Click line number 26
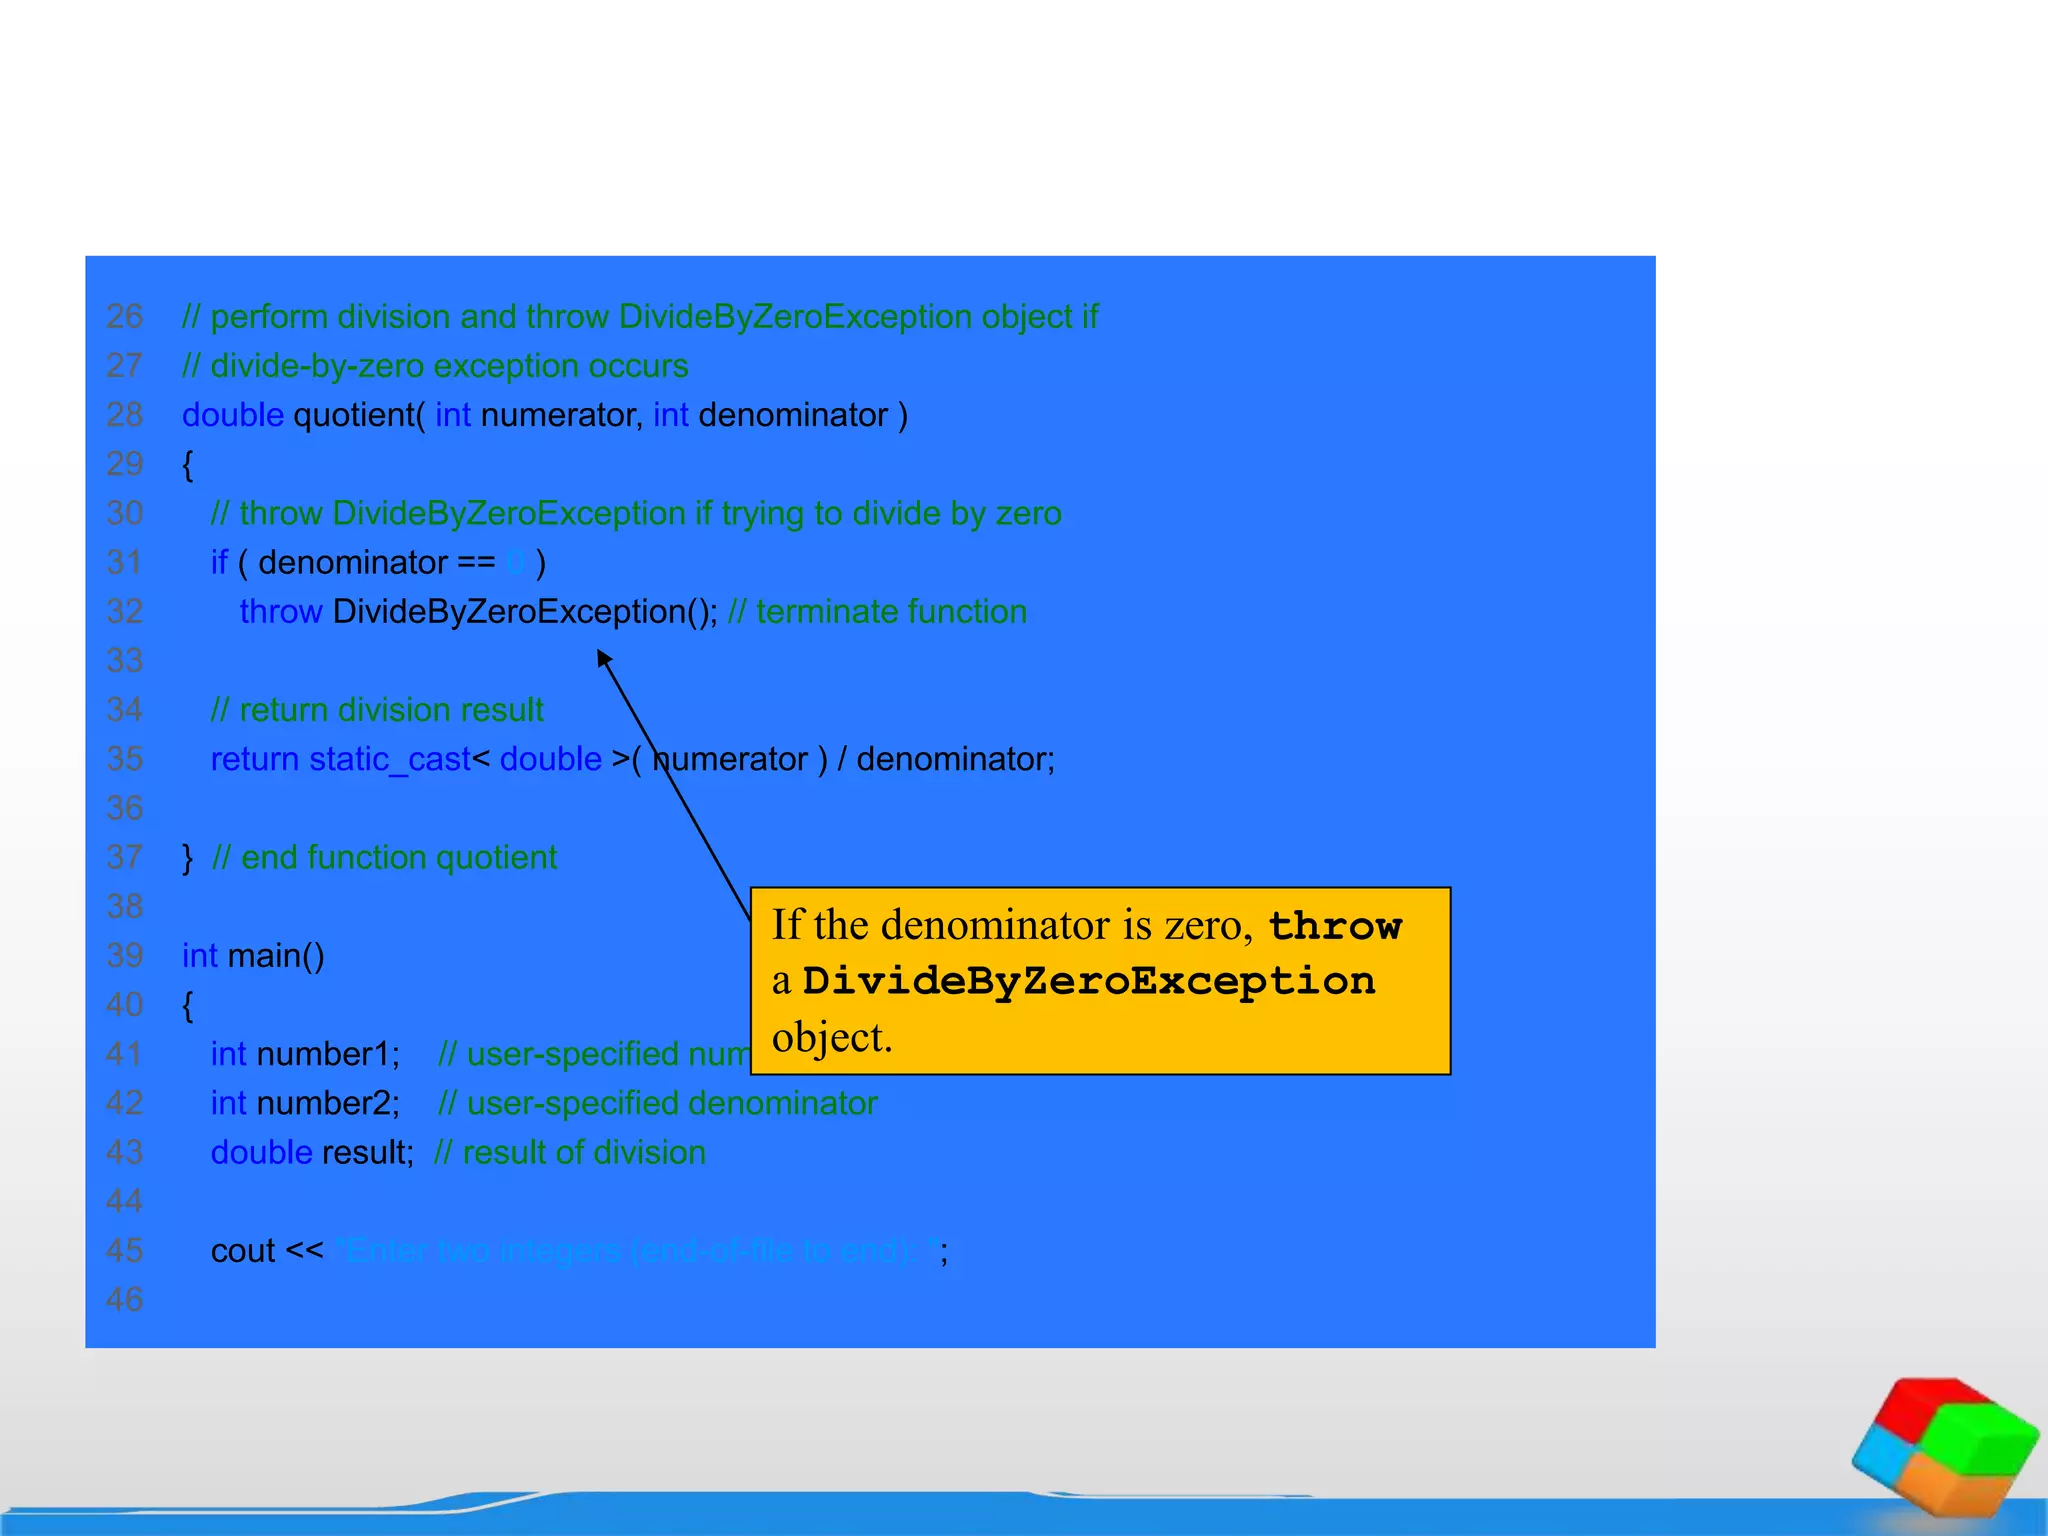Screen dimensions: 2048x1536 pos(125,317)
